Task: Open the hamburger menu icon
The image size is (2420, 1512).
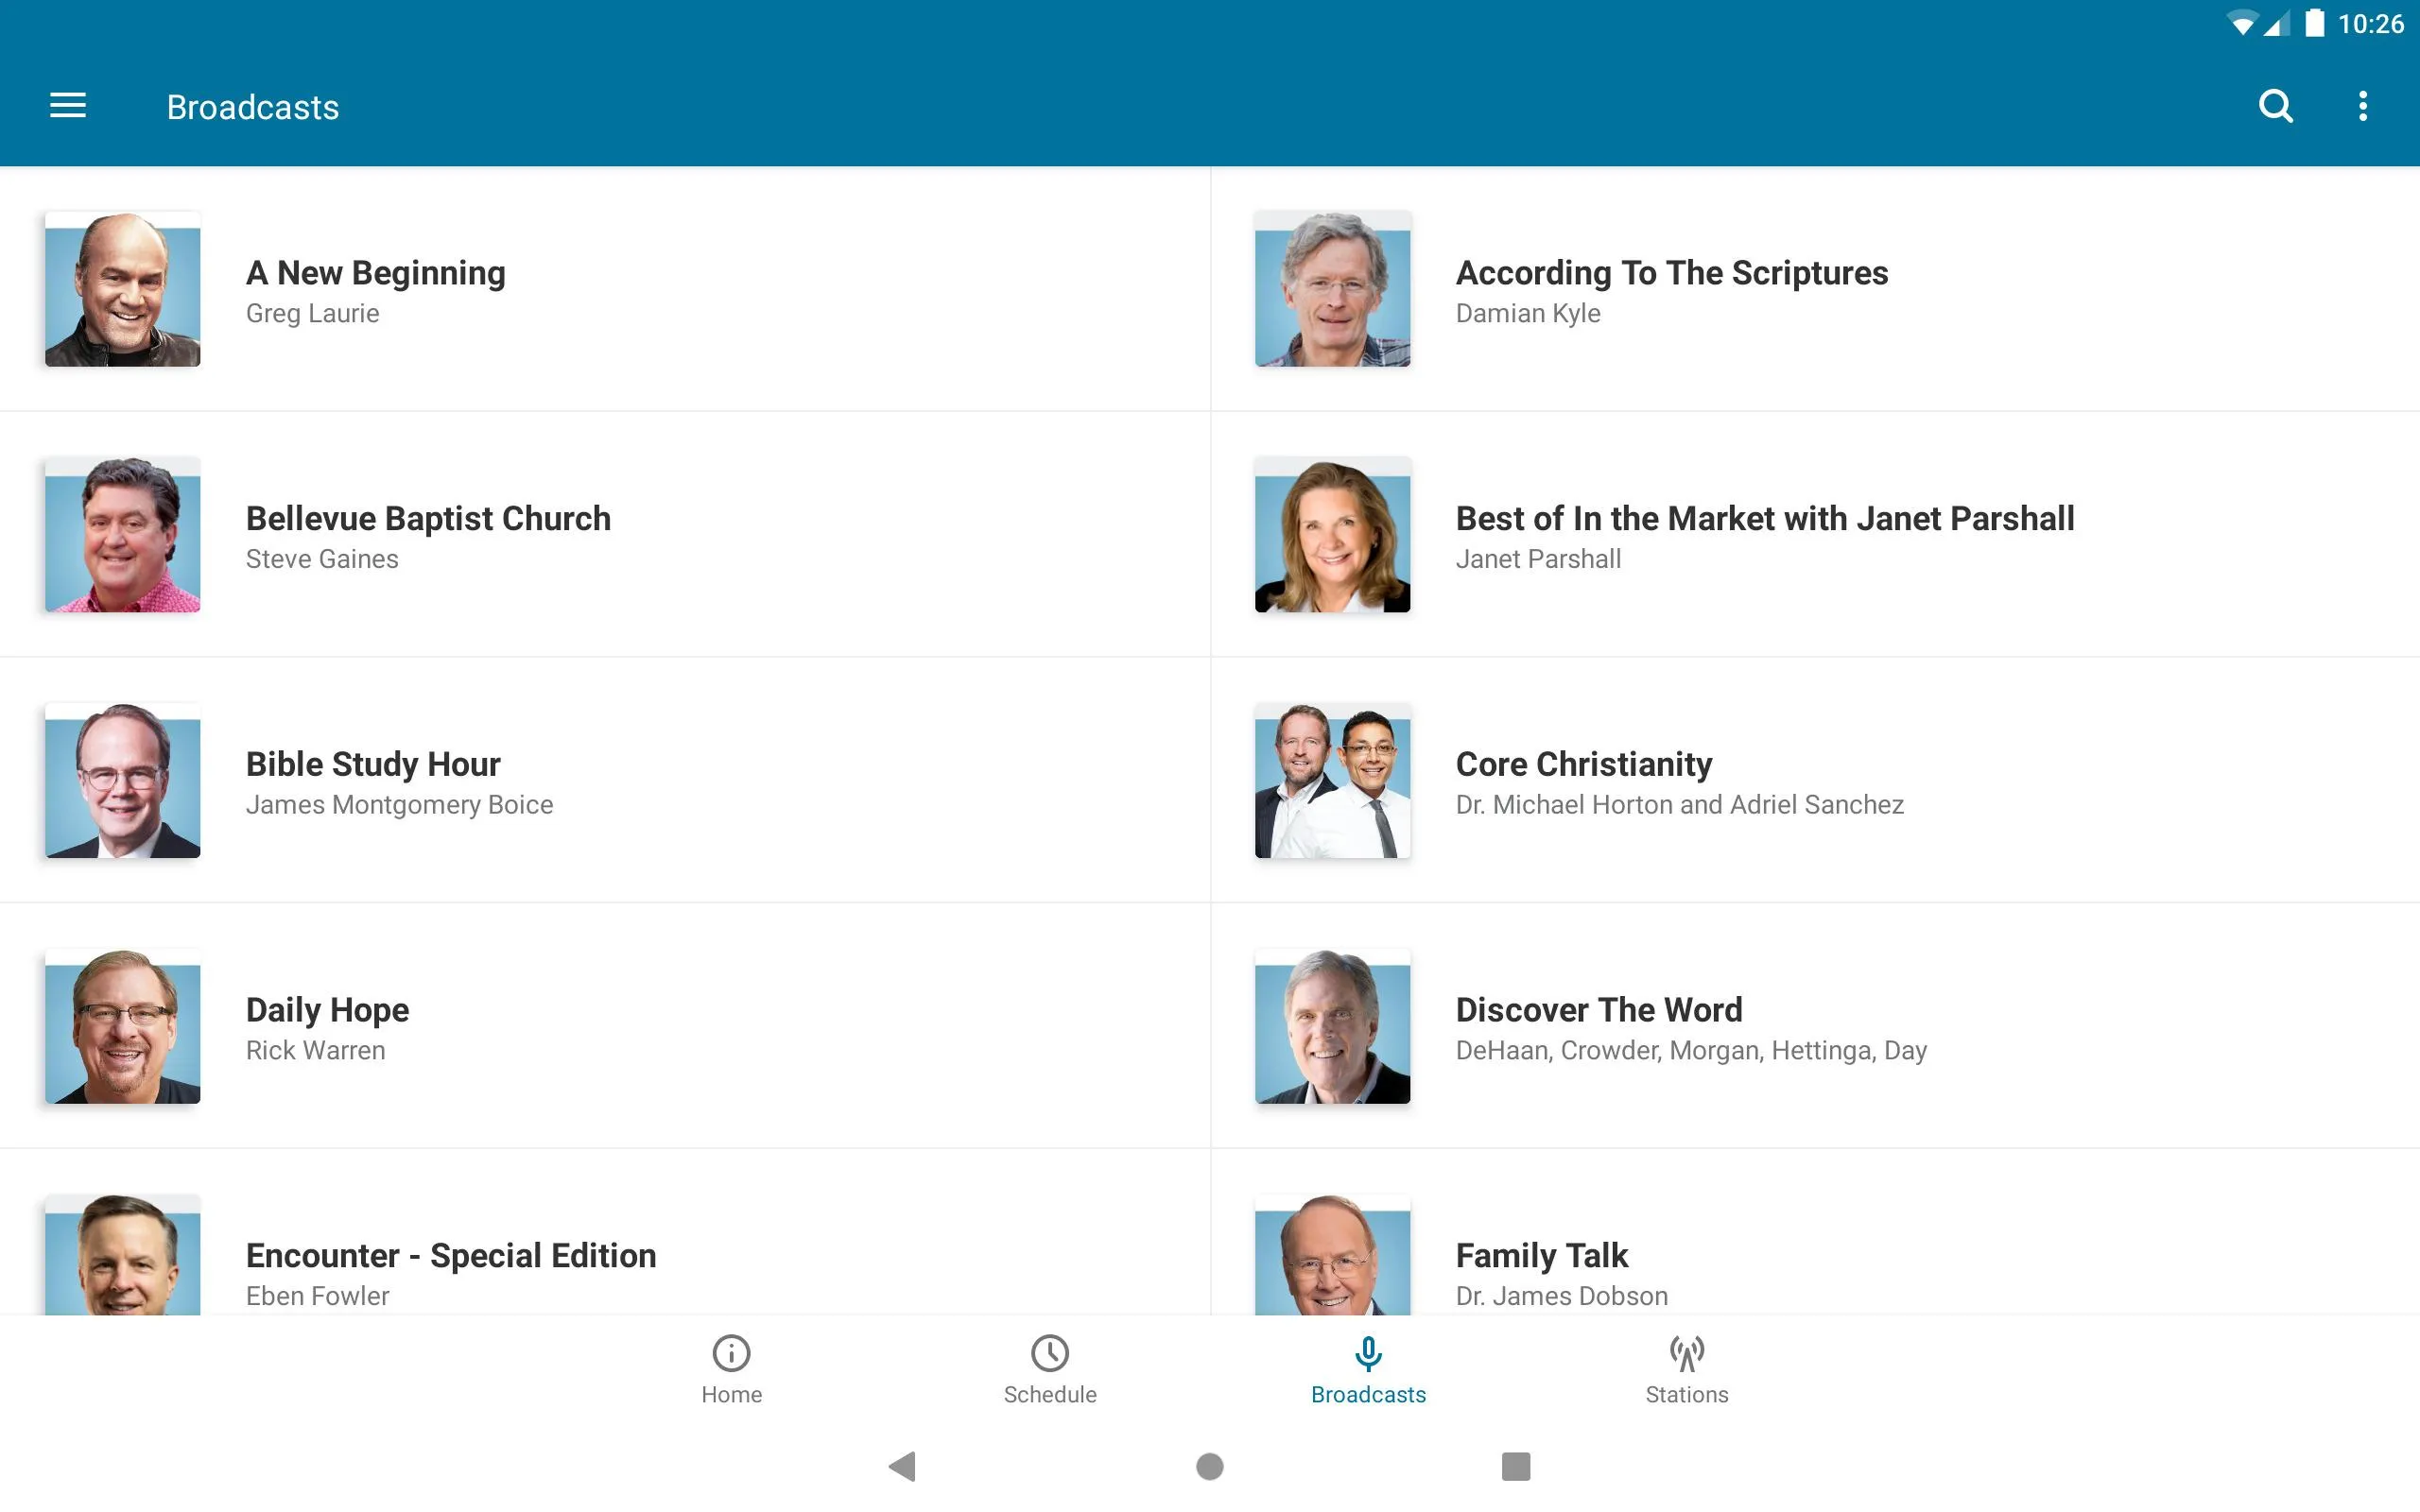Action: coord(68,106)
